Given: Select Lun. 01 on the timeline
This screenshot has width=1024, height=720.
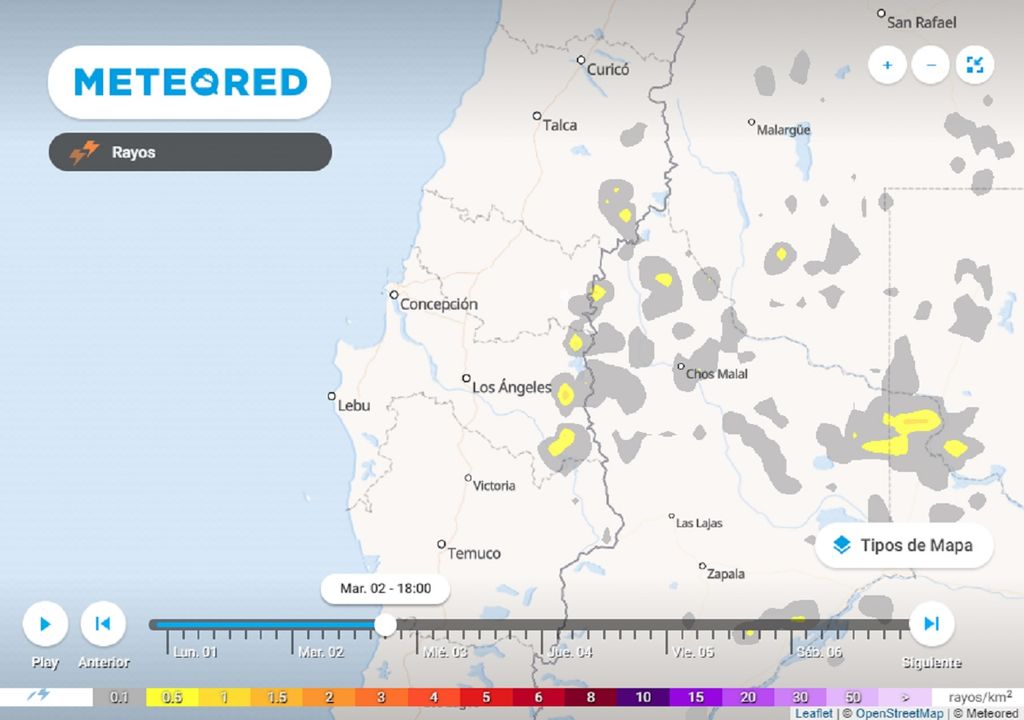Looking at the screenshot, I should tap(195, 651).
